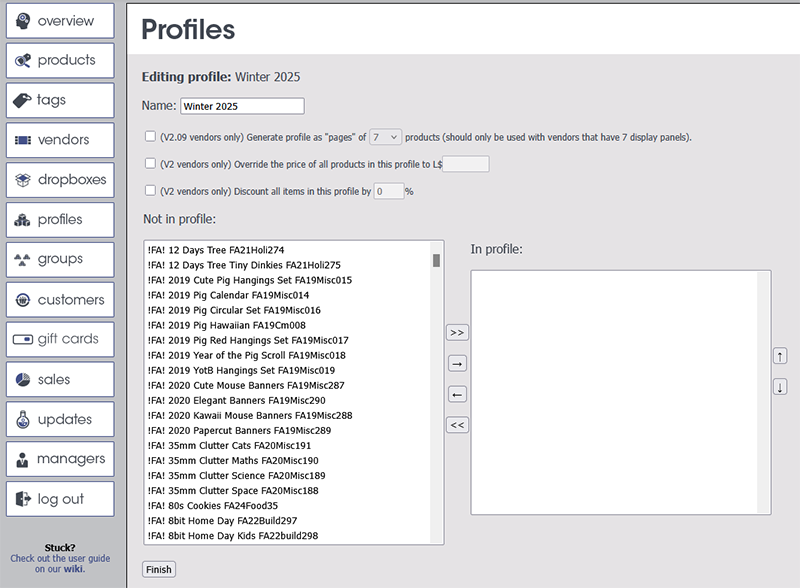Toggle override price of all products checkbox

coord(150,163)
